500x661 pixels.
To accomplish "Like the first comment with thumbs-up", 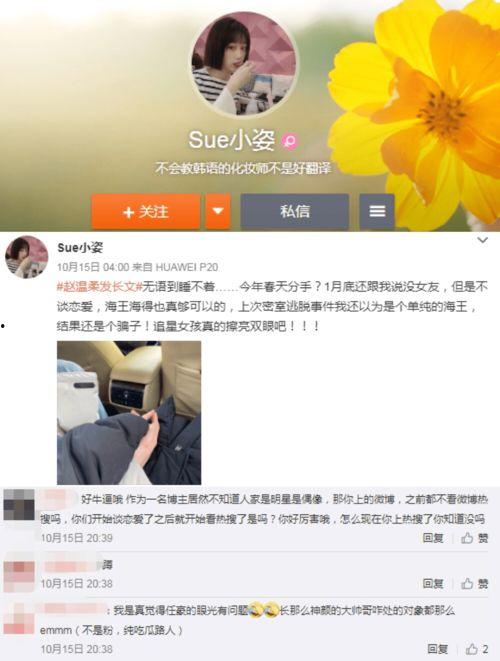I will click(x=474, y=538).
